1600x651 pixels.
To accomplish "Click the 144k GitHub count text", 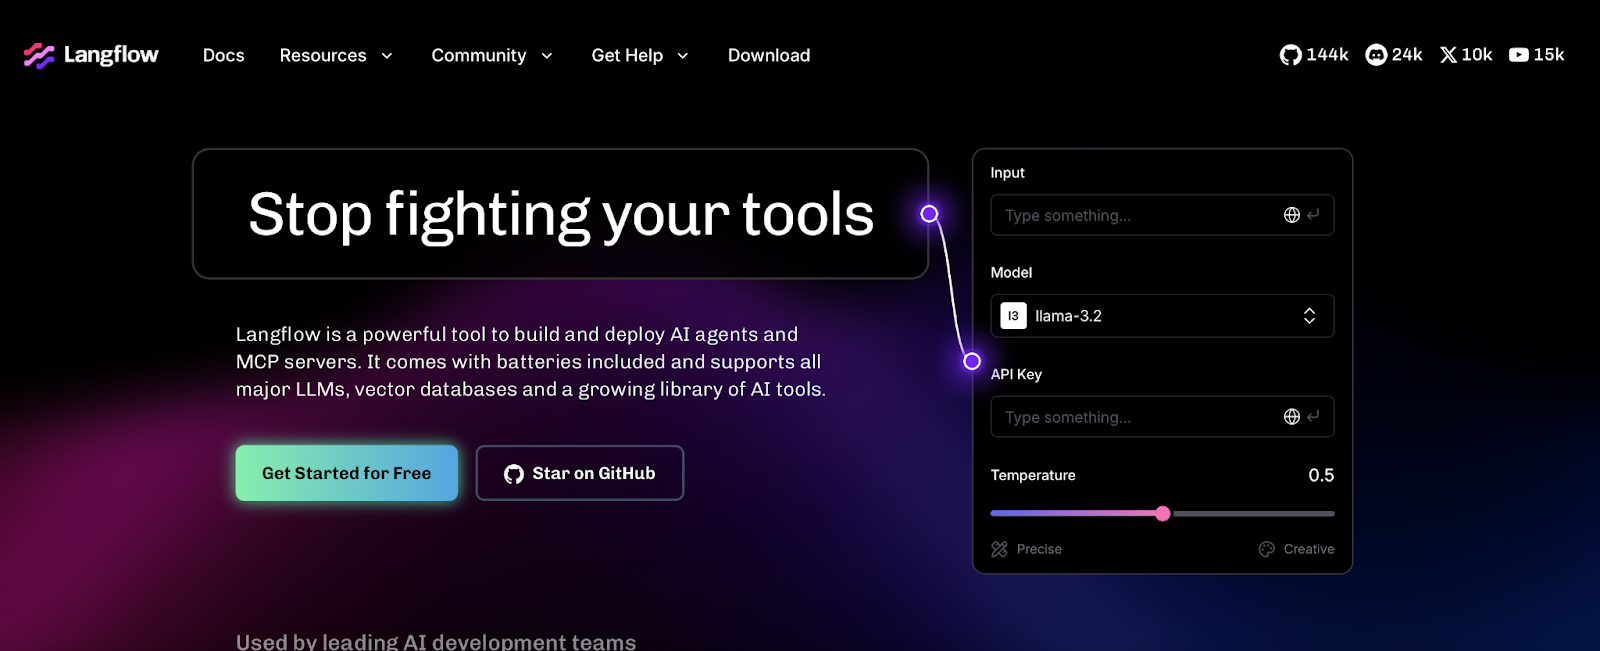I will pos(1328,55).
